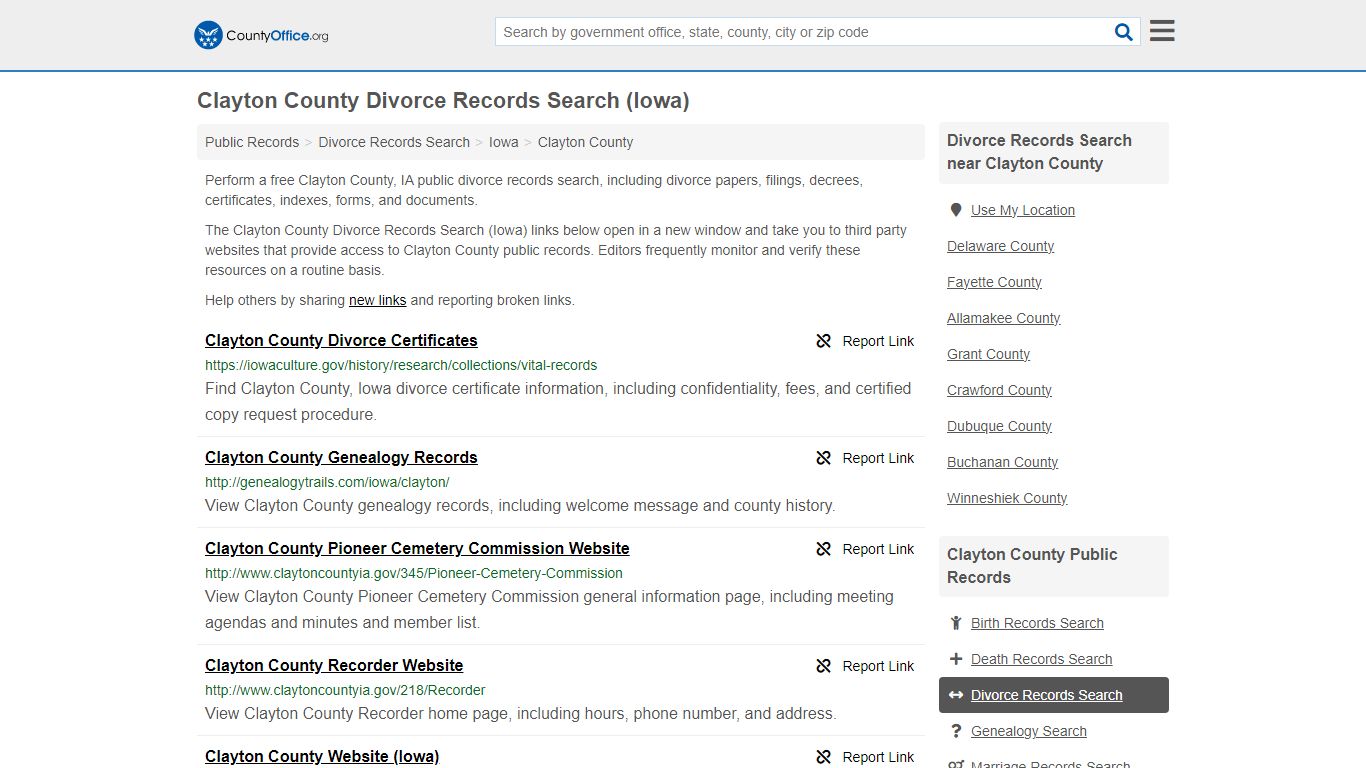The image size is (1366, 768).
Task: Report Link for Genealogy Records
Action: point(878,458)
